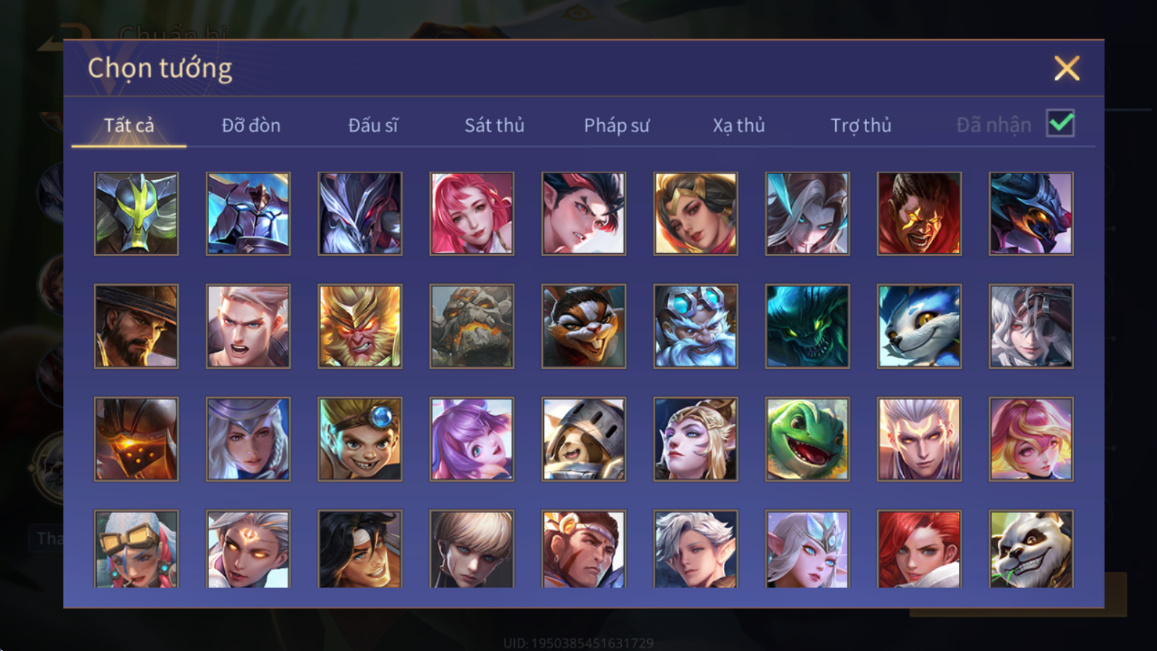Pick the green chameleon hero portrait
The image size is (1157, 651).
tap(807, 439)
